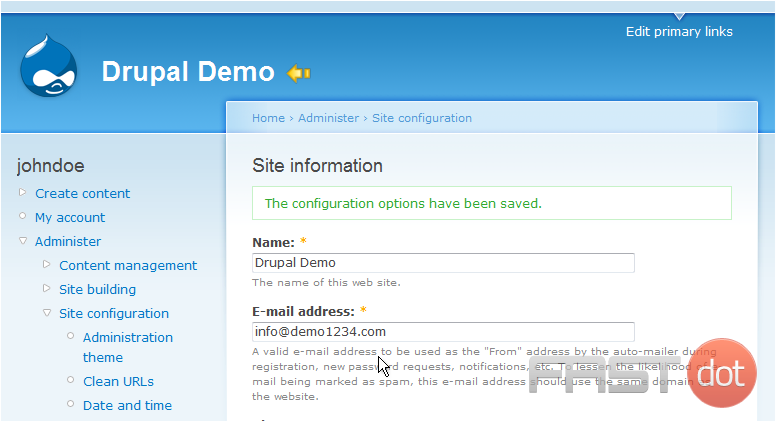Expand the Create content arrow
The width and height of the screenshot is (776, 422).
click(x=22, y=192)
